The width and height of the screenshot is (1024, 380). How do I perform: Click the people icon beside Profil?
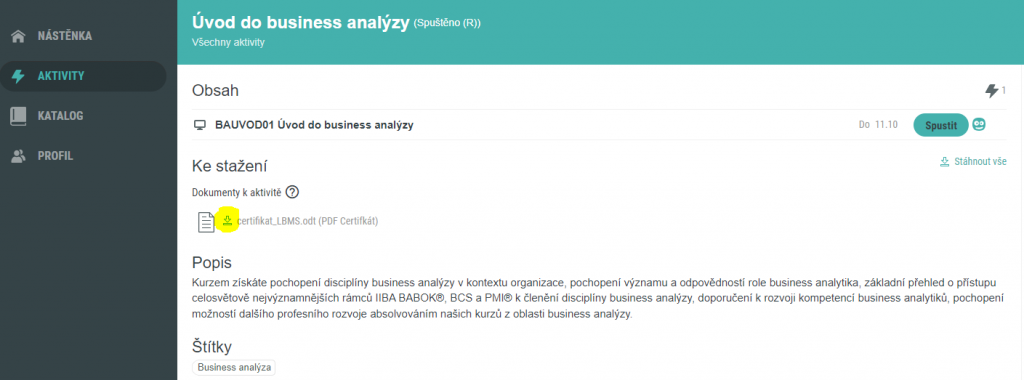[x=18, y=156]
